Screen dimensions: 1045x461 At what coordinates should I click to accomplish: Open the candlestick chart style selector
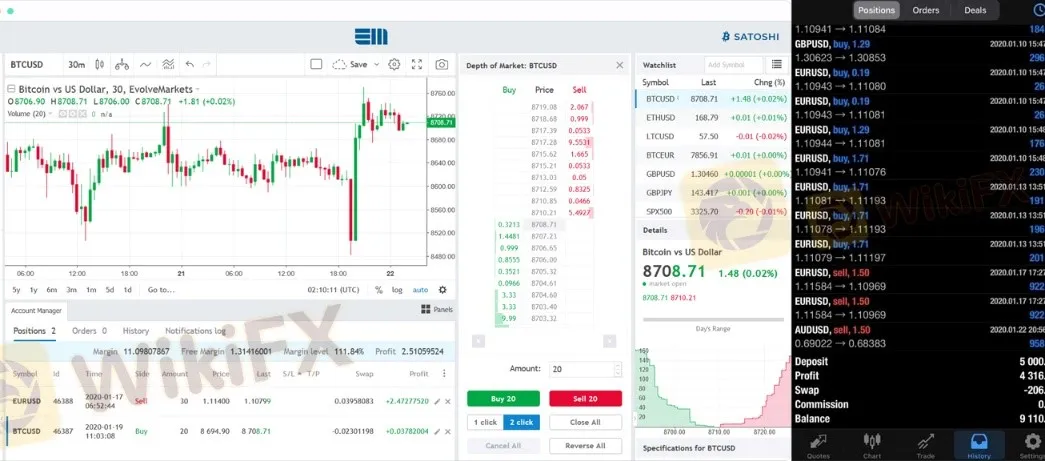point(100,65)
